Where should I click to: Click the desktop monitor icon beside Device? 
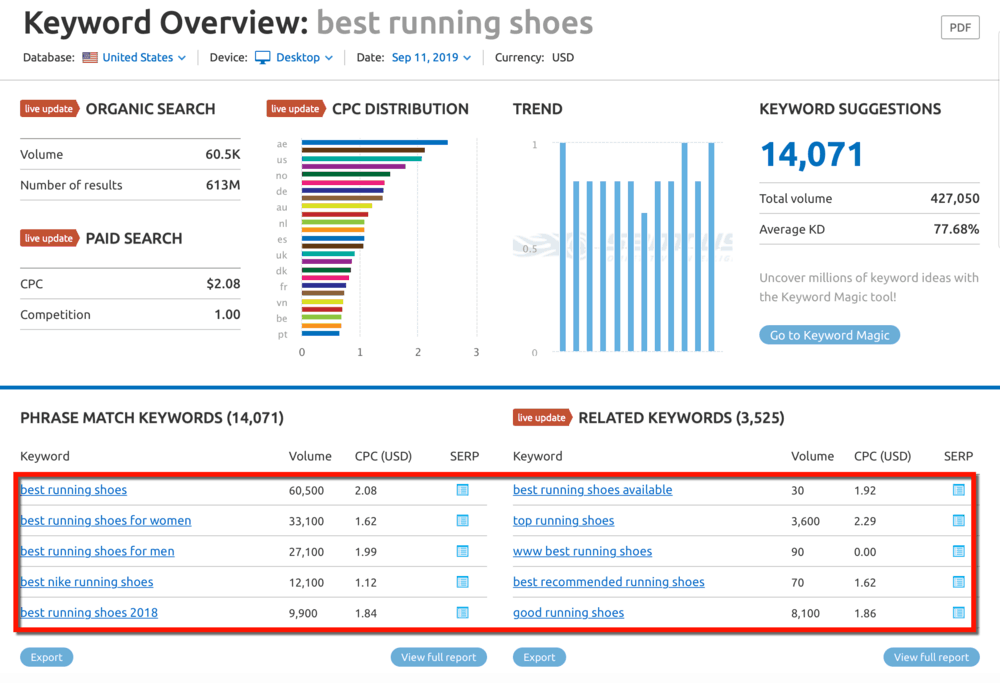pyautogui.click(x=261, y=57)
